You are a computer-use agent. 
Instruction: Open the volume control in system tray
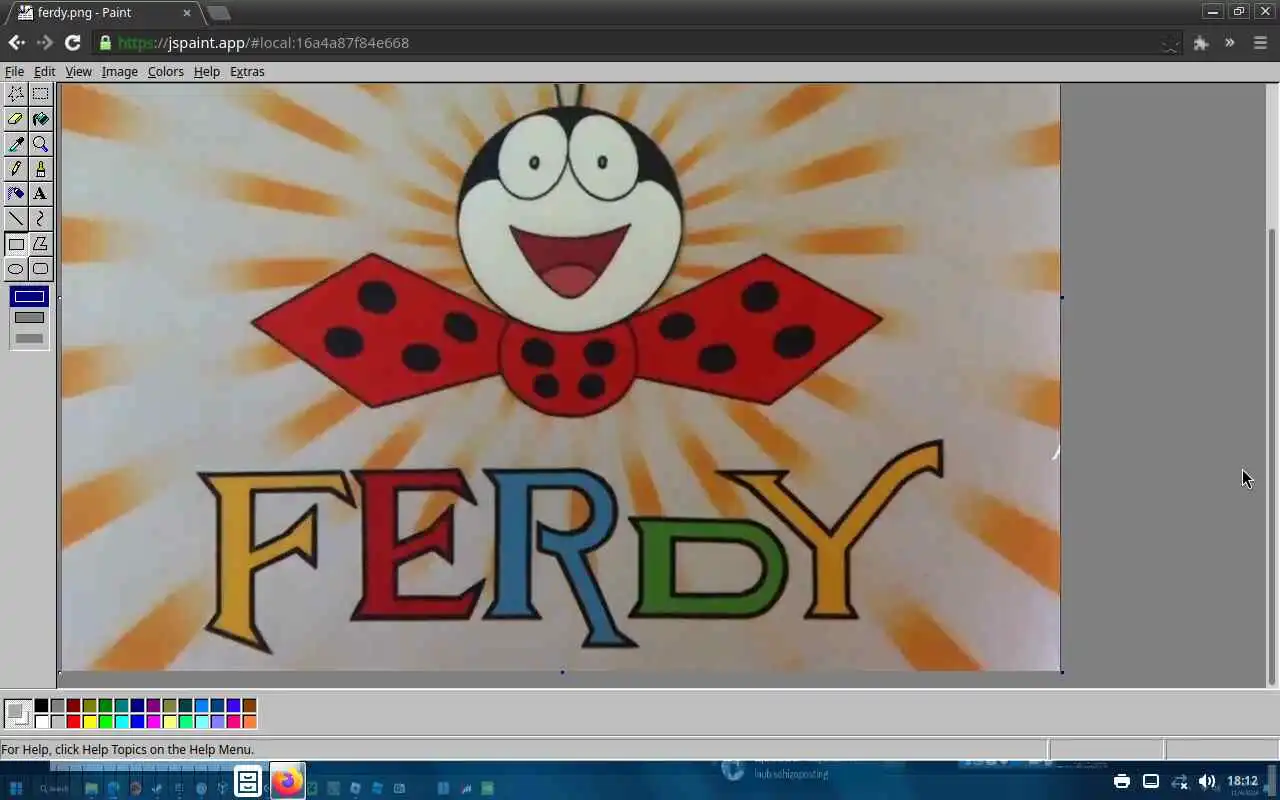click(x=1207, y=781)
